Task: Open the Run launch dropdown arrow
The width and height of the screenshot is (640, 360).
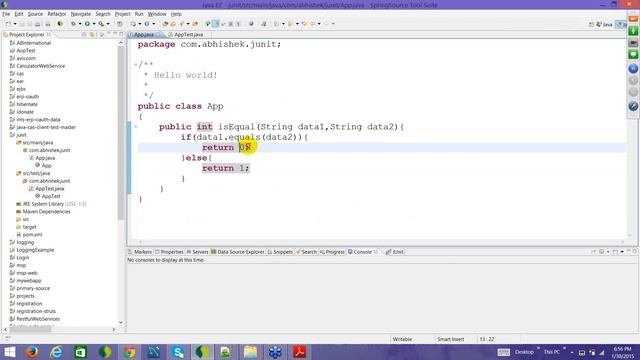Action: (94, 24)
